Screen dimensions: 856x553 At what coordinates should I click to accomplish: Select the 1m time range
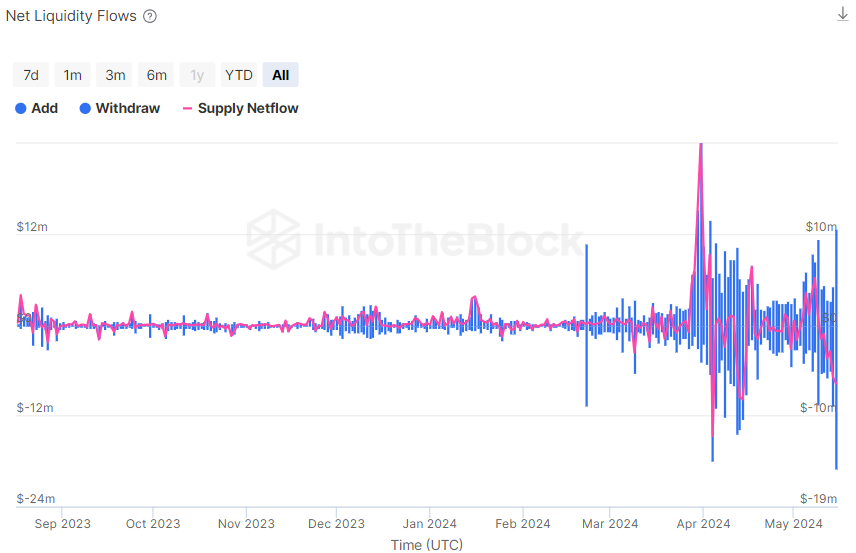[x=73, y=75]
